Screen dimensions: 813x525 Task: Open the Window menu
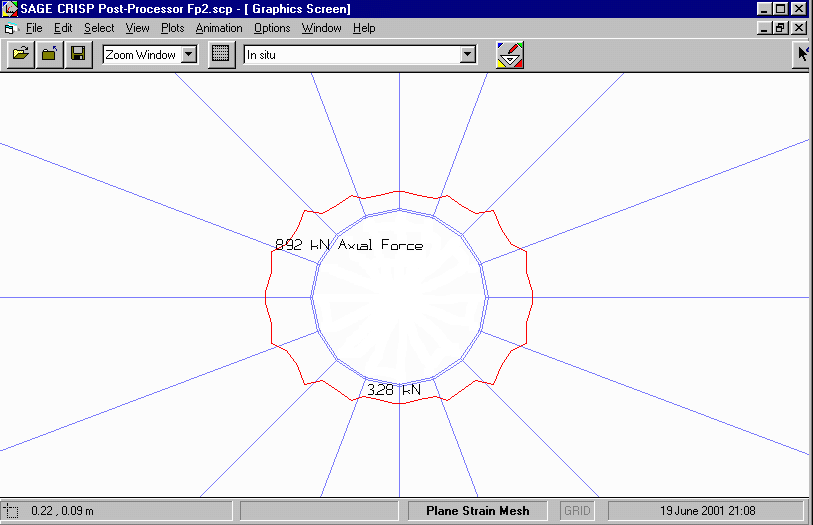321,28
